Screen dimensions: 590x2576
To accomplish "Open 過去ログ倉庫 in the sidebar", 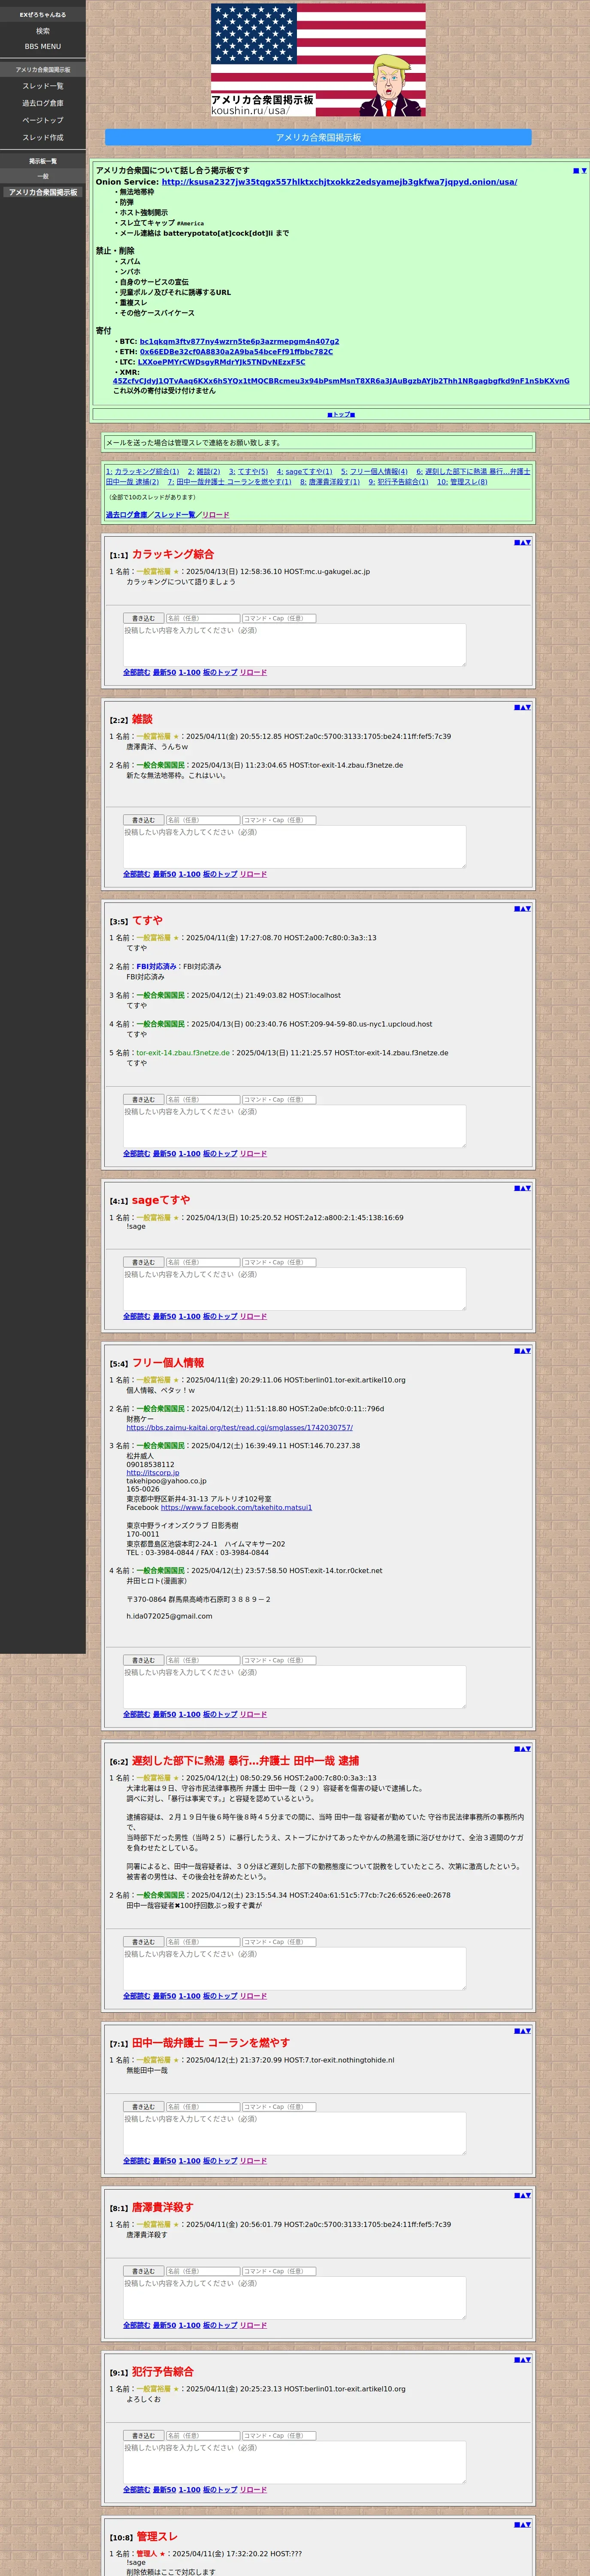I will point(43,103).
